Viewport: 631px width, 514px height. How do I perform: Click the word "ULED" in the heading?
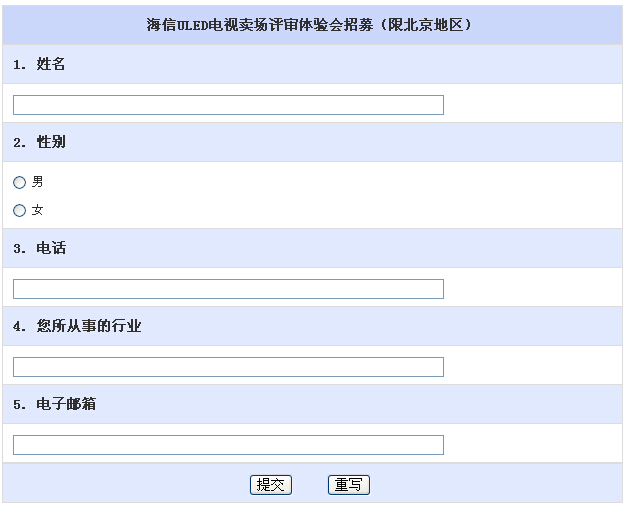(x=192, y=25)
